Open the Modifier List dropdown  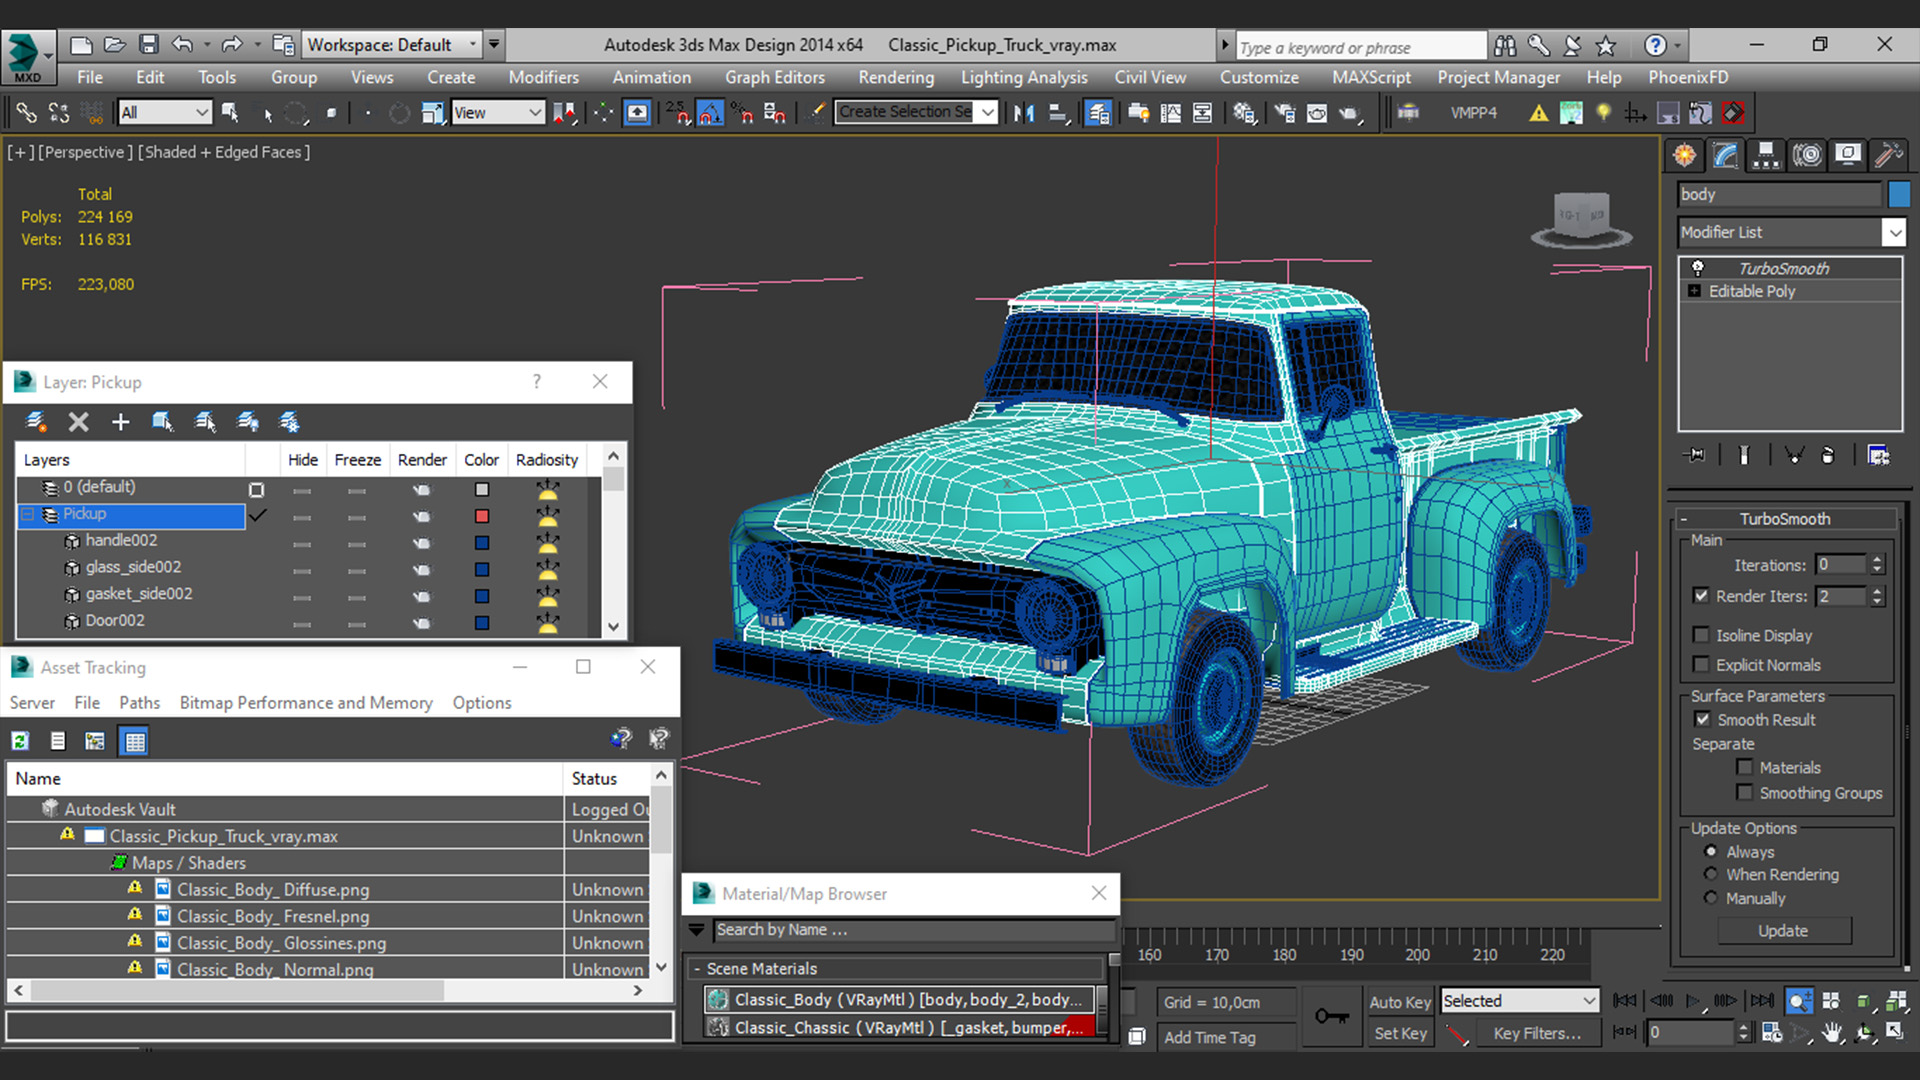pos(1894,232)
